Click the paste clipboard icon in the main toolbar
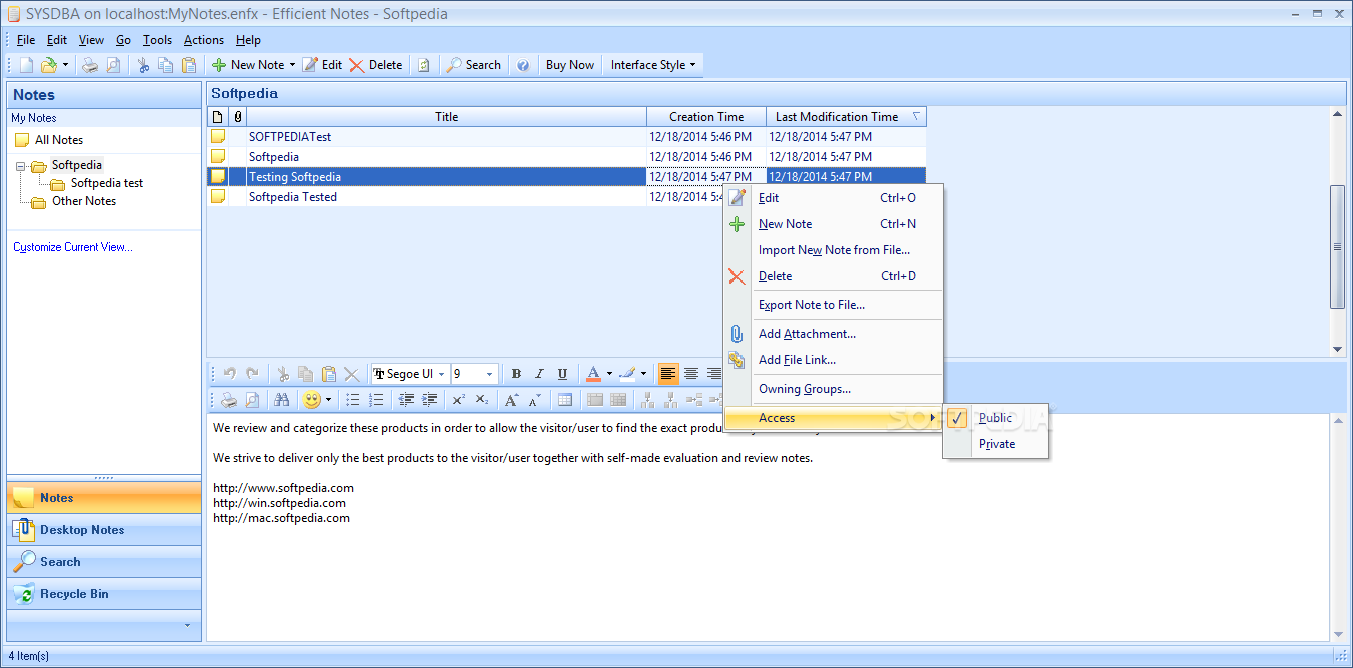This screenshot has width=1353, height=668. pyautogui.click(x=189, y=65)
